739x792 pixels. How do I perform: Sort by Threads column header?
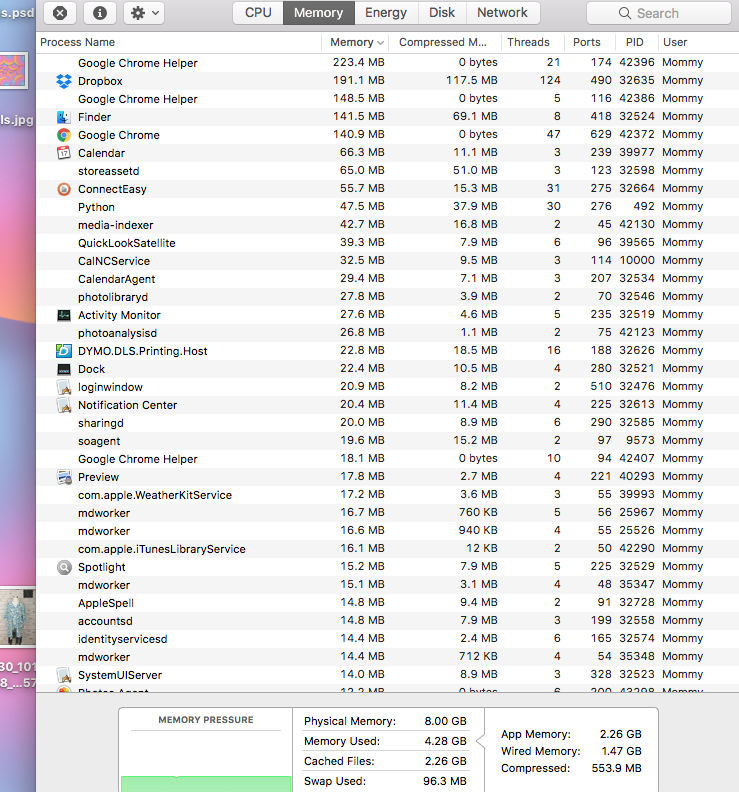coord(533,42)
